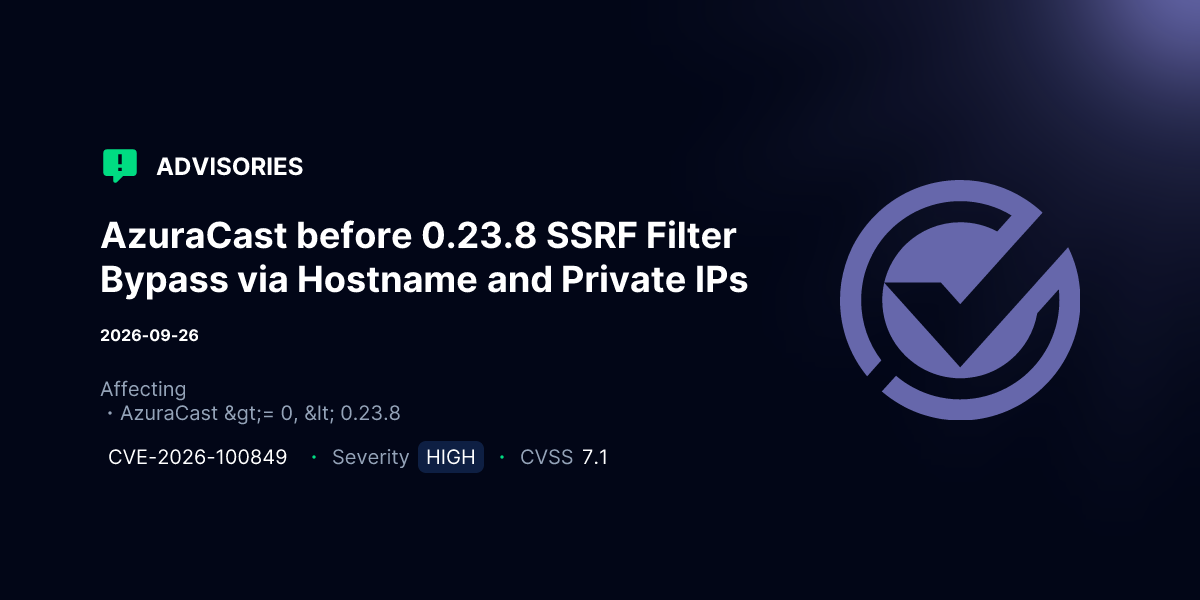Click the 7.1 score value
This screenshot has width=1200, height=600.
click(x=595, y=457)
